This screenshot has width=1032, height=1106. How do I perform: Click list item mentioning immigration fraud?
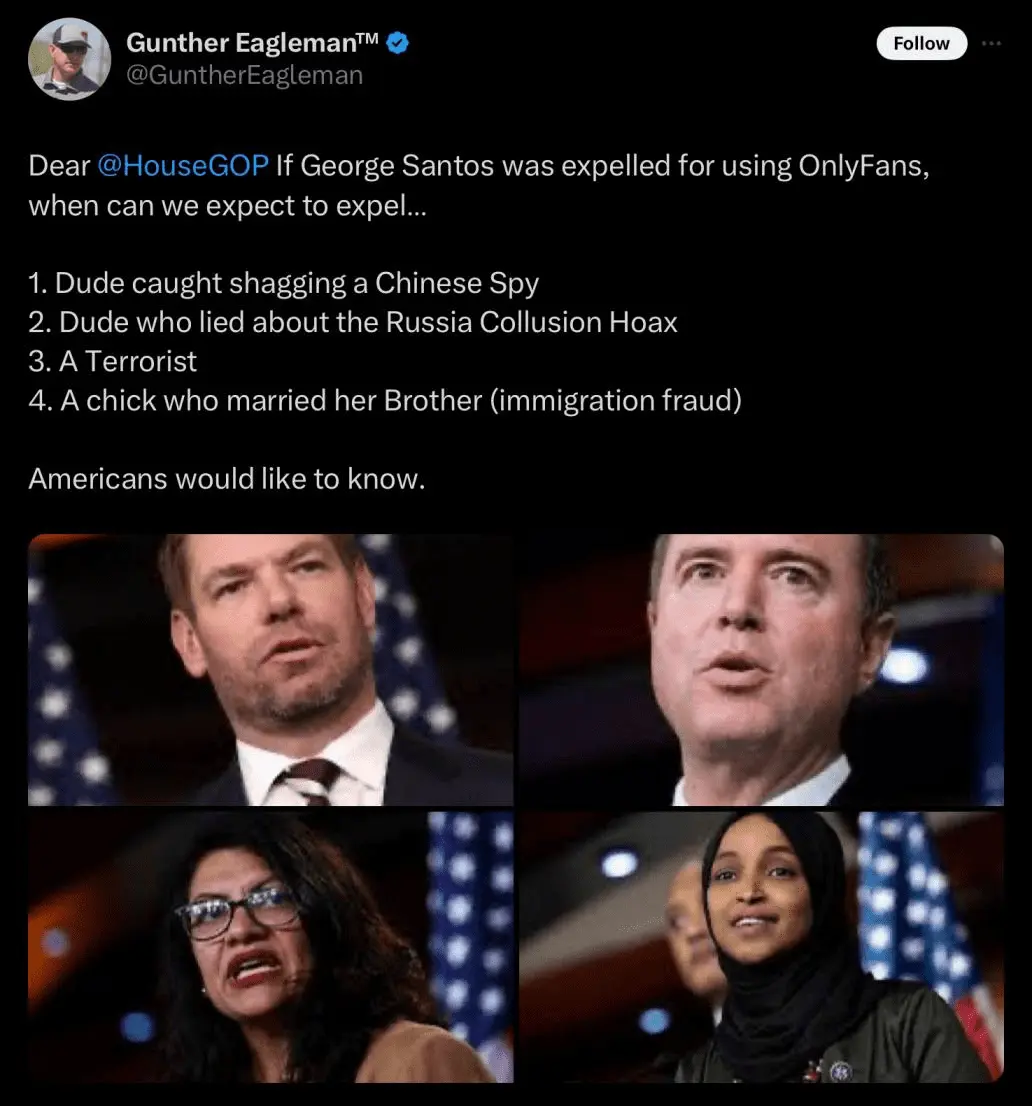tap(385, 401)
